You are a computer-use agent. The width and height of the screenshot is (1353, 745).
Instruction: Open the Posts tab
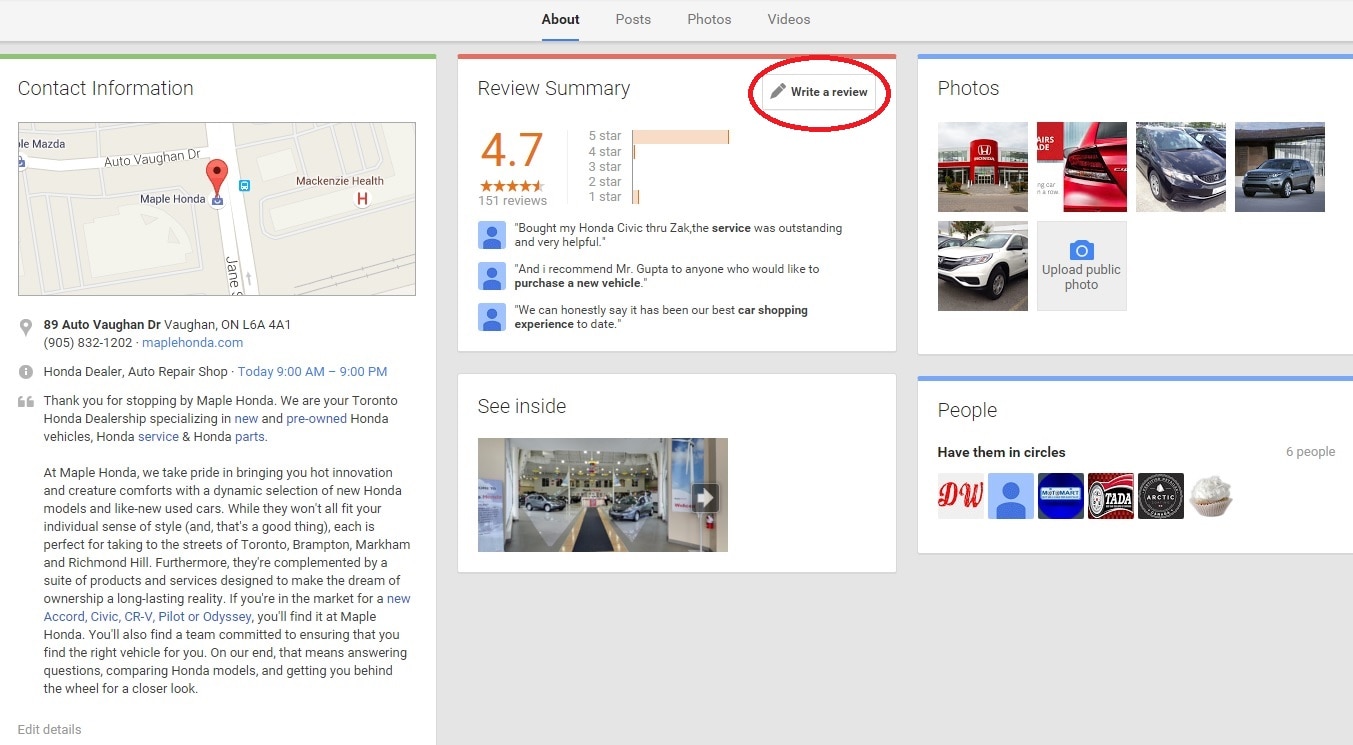(633, 19)
